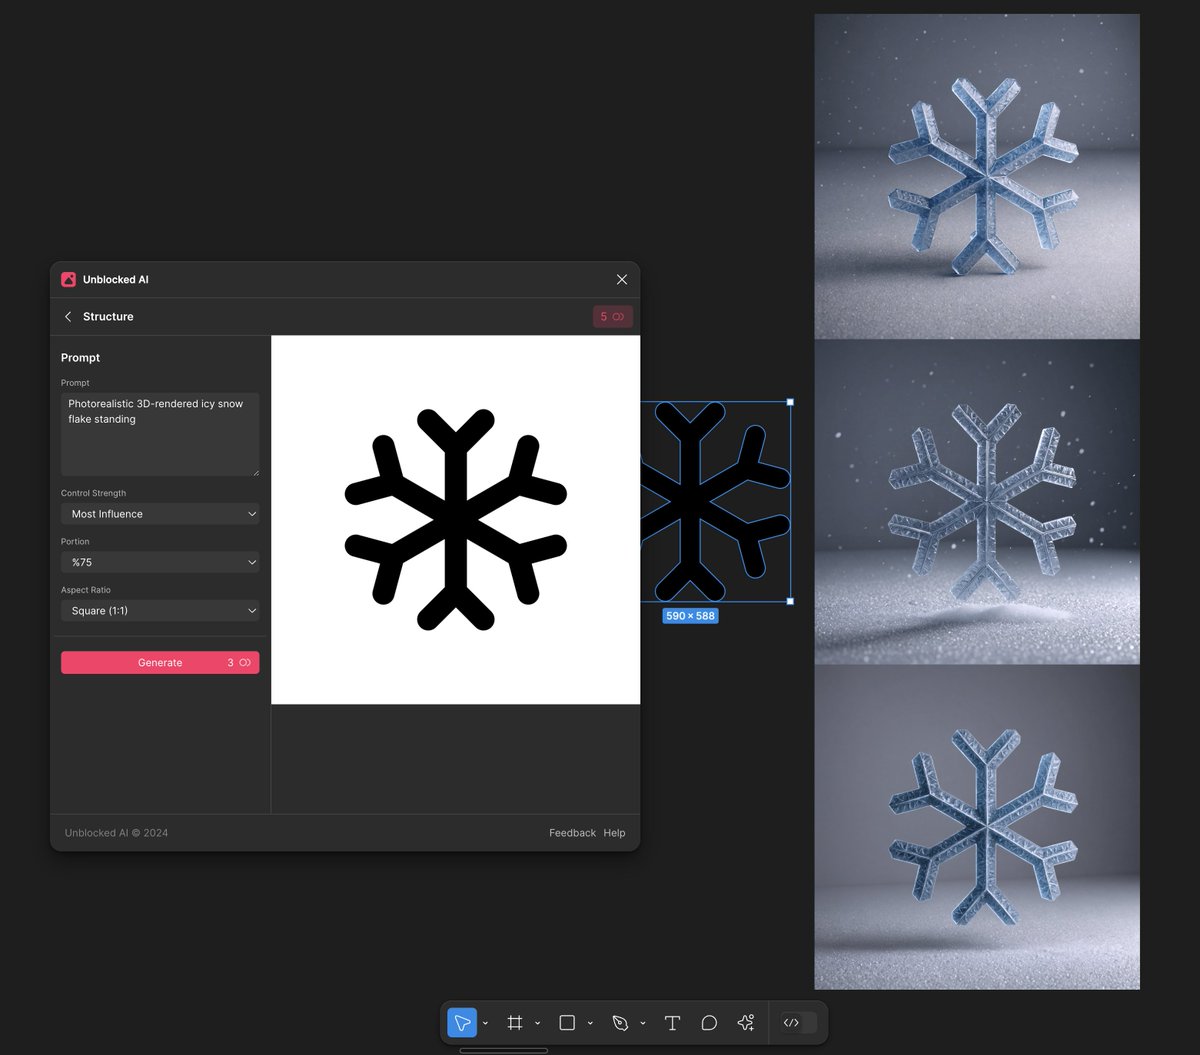Select the Pen tool

coord(620,1023)
